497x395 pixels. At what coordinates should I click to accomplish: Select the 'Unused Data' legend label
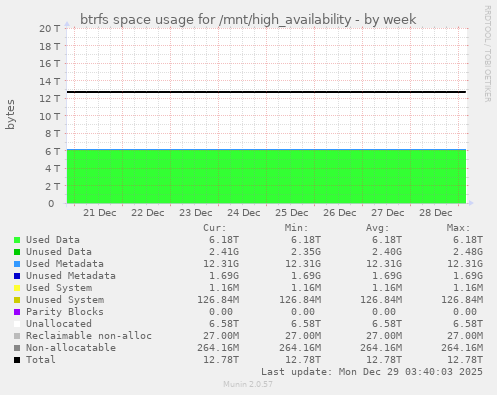[x=59, y=252]
